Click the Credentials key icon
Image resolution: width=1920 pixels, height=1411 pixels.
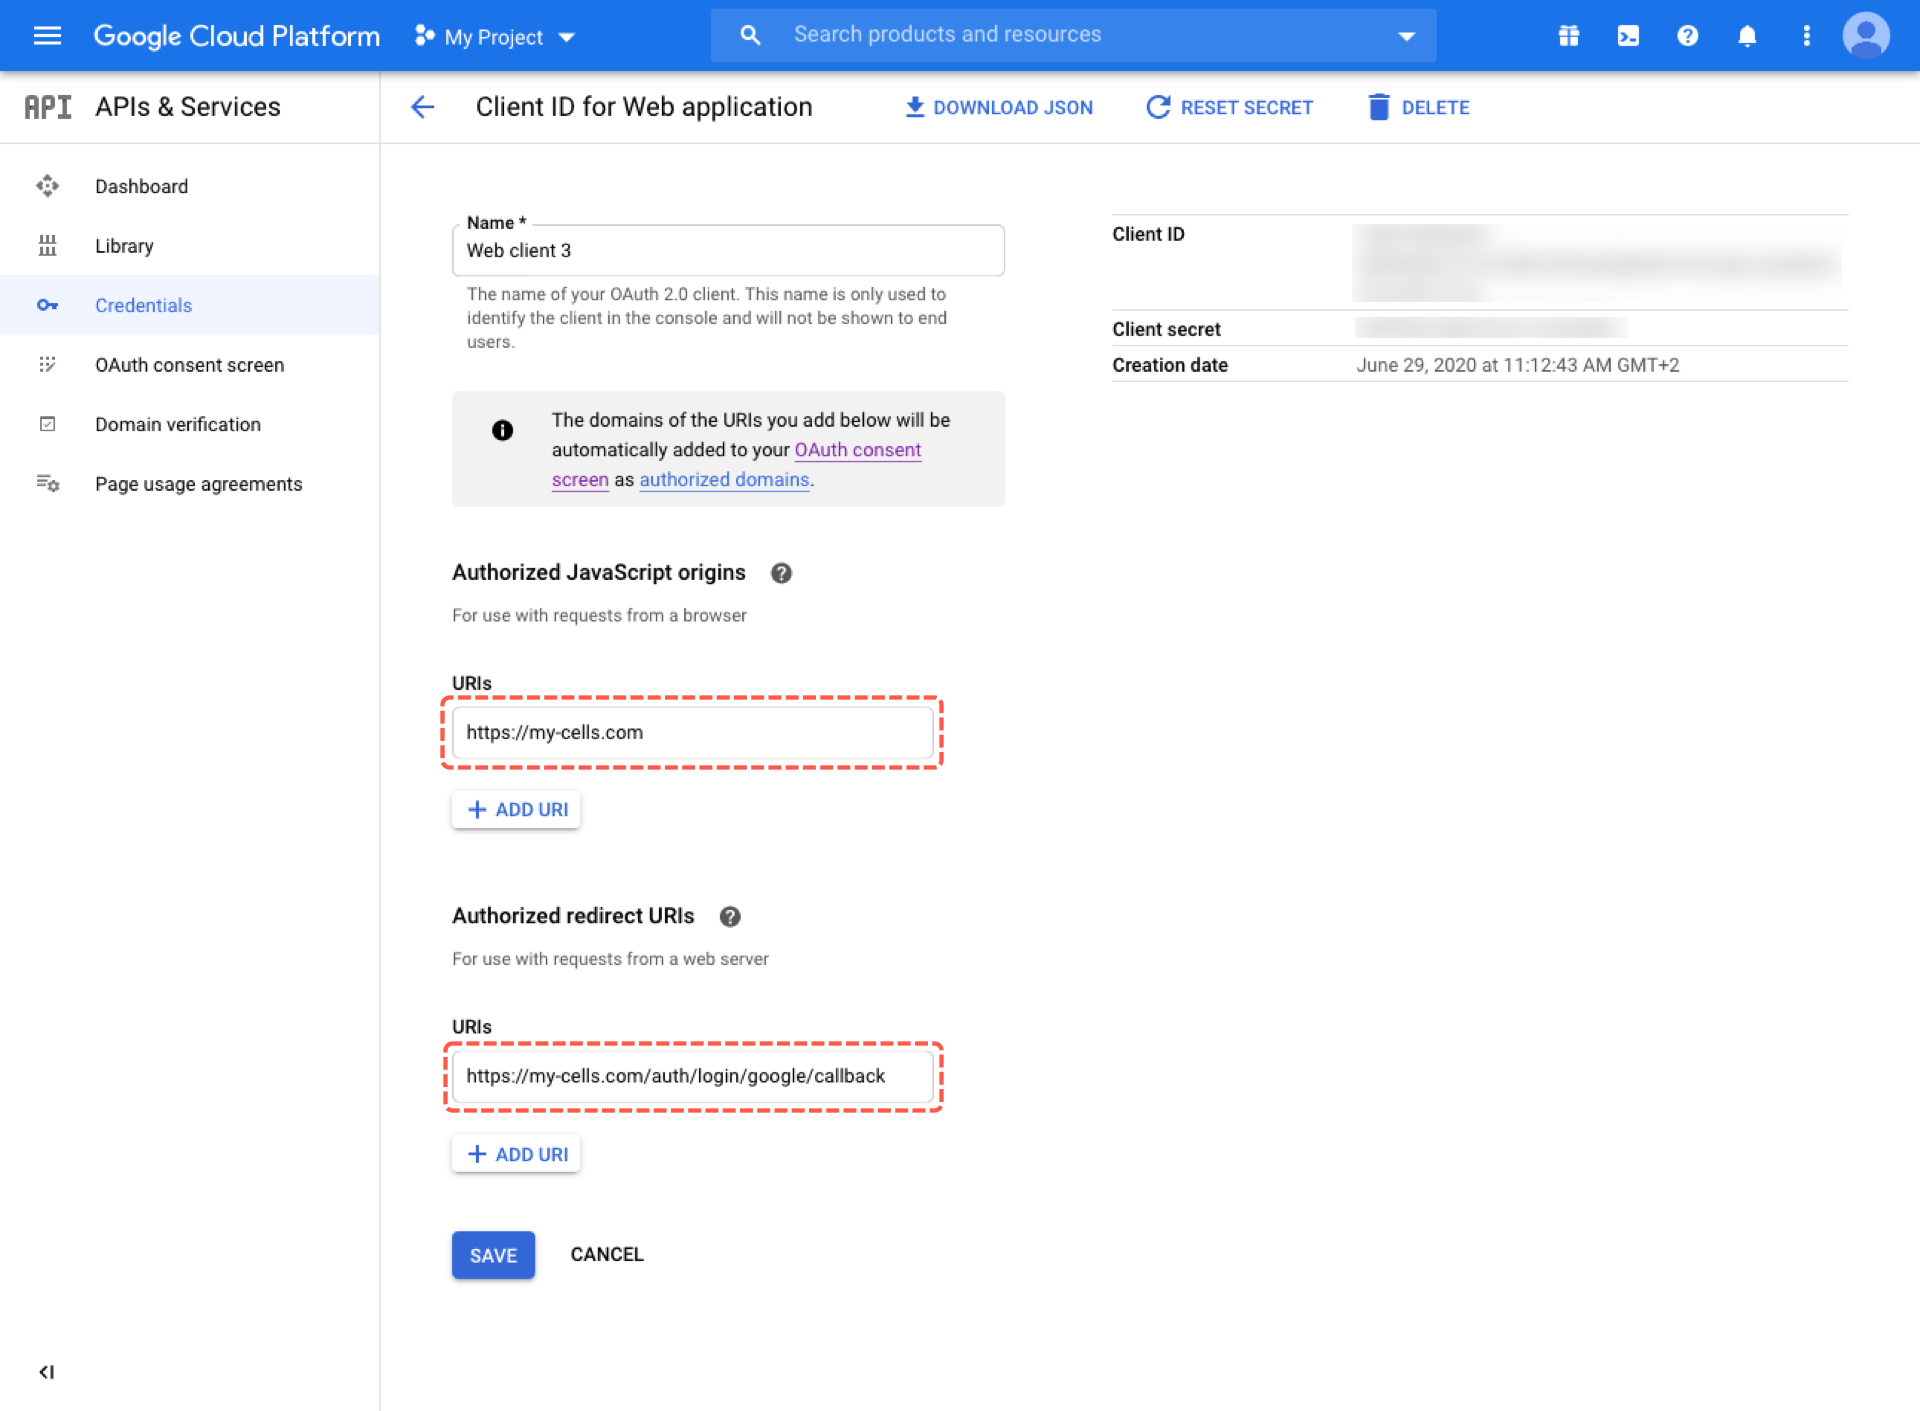pyautogui.click(x=47, y=305)
